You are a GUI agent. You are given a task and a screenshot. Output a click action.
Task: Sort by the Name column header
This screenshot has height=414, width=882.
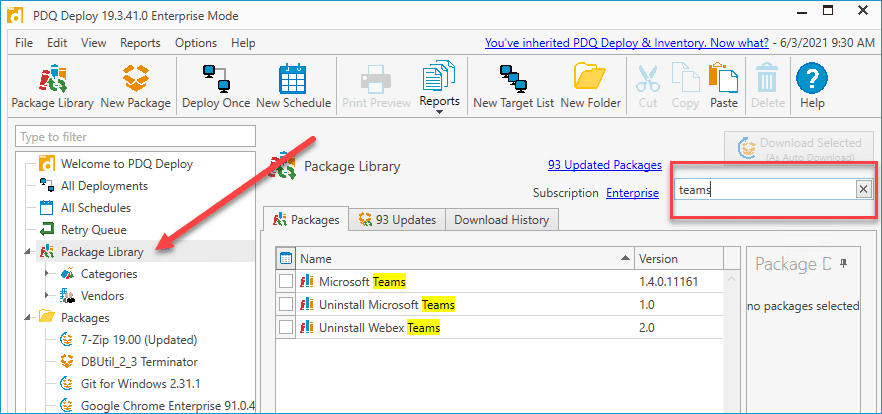465,259
